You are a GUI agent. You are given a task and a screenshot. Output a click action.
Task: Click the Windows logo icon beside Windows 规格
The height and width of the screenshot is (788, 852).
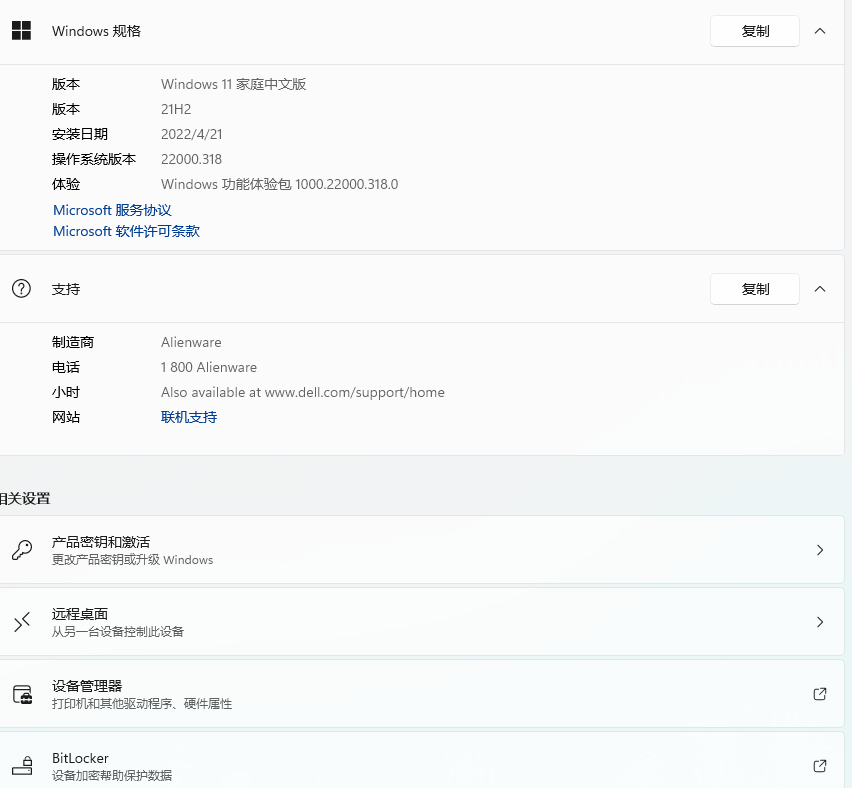(x=21, y=31)
